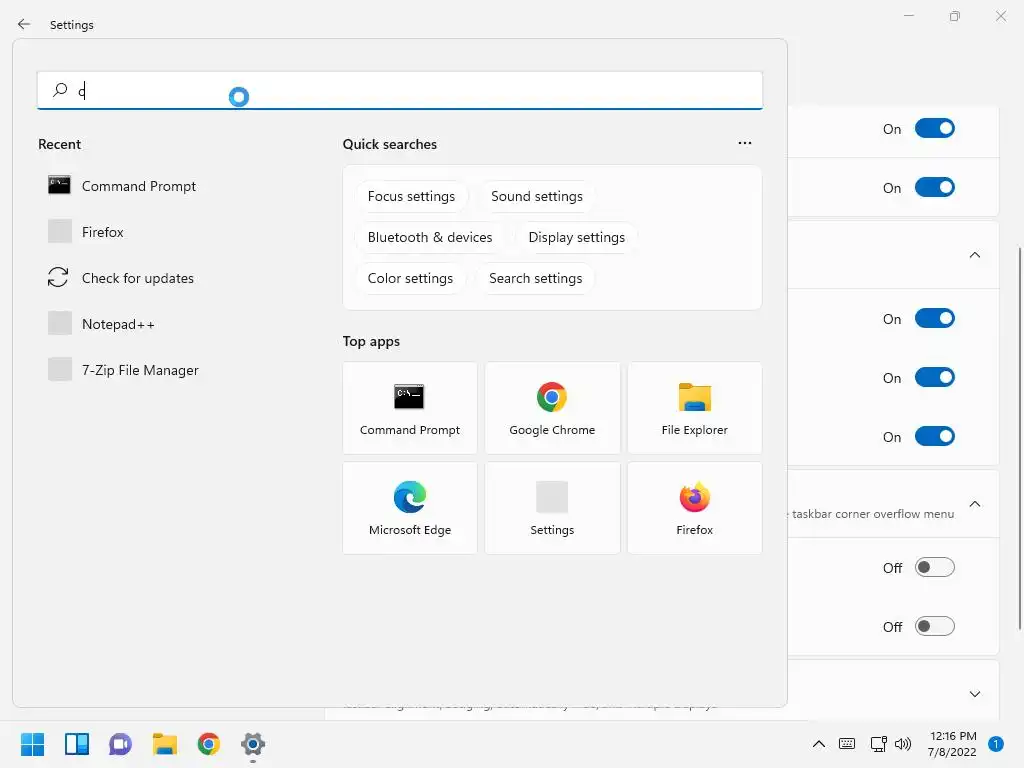Launch Microsoft Edge from Top apps
This screenshot has height=768, width=1024.
click(409, 508)
